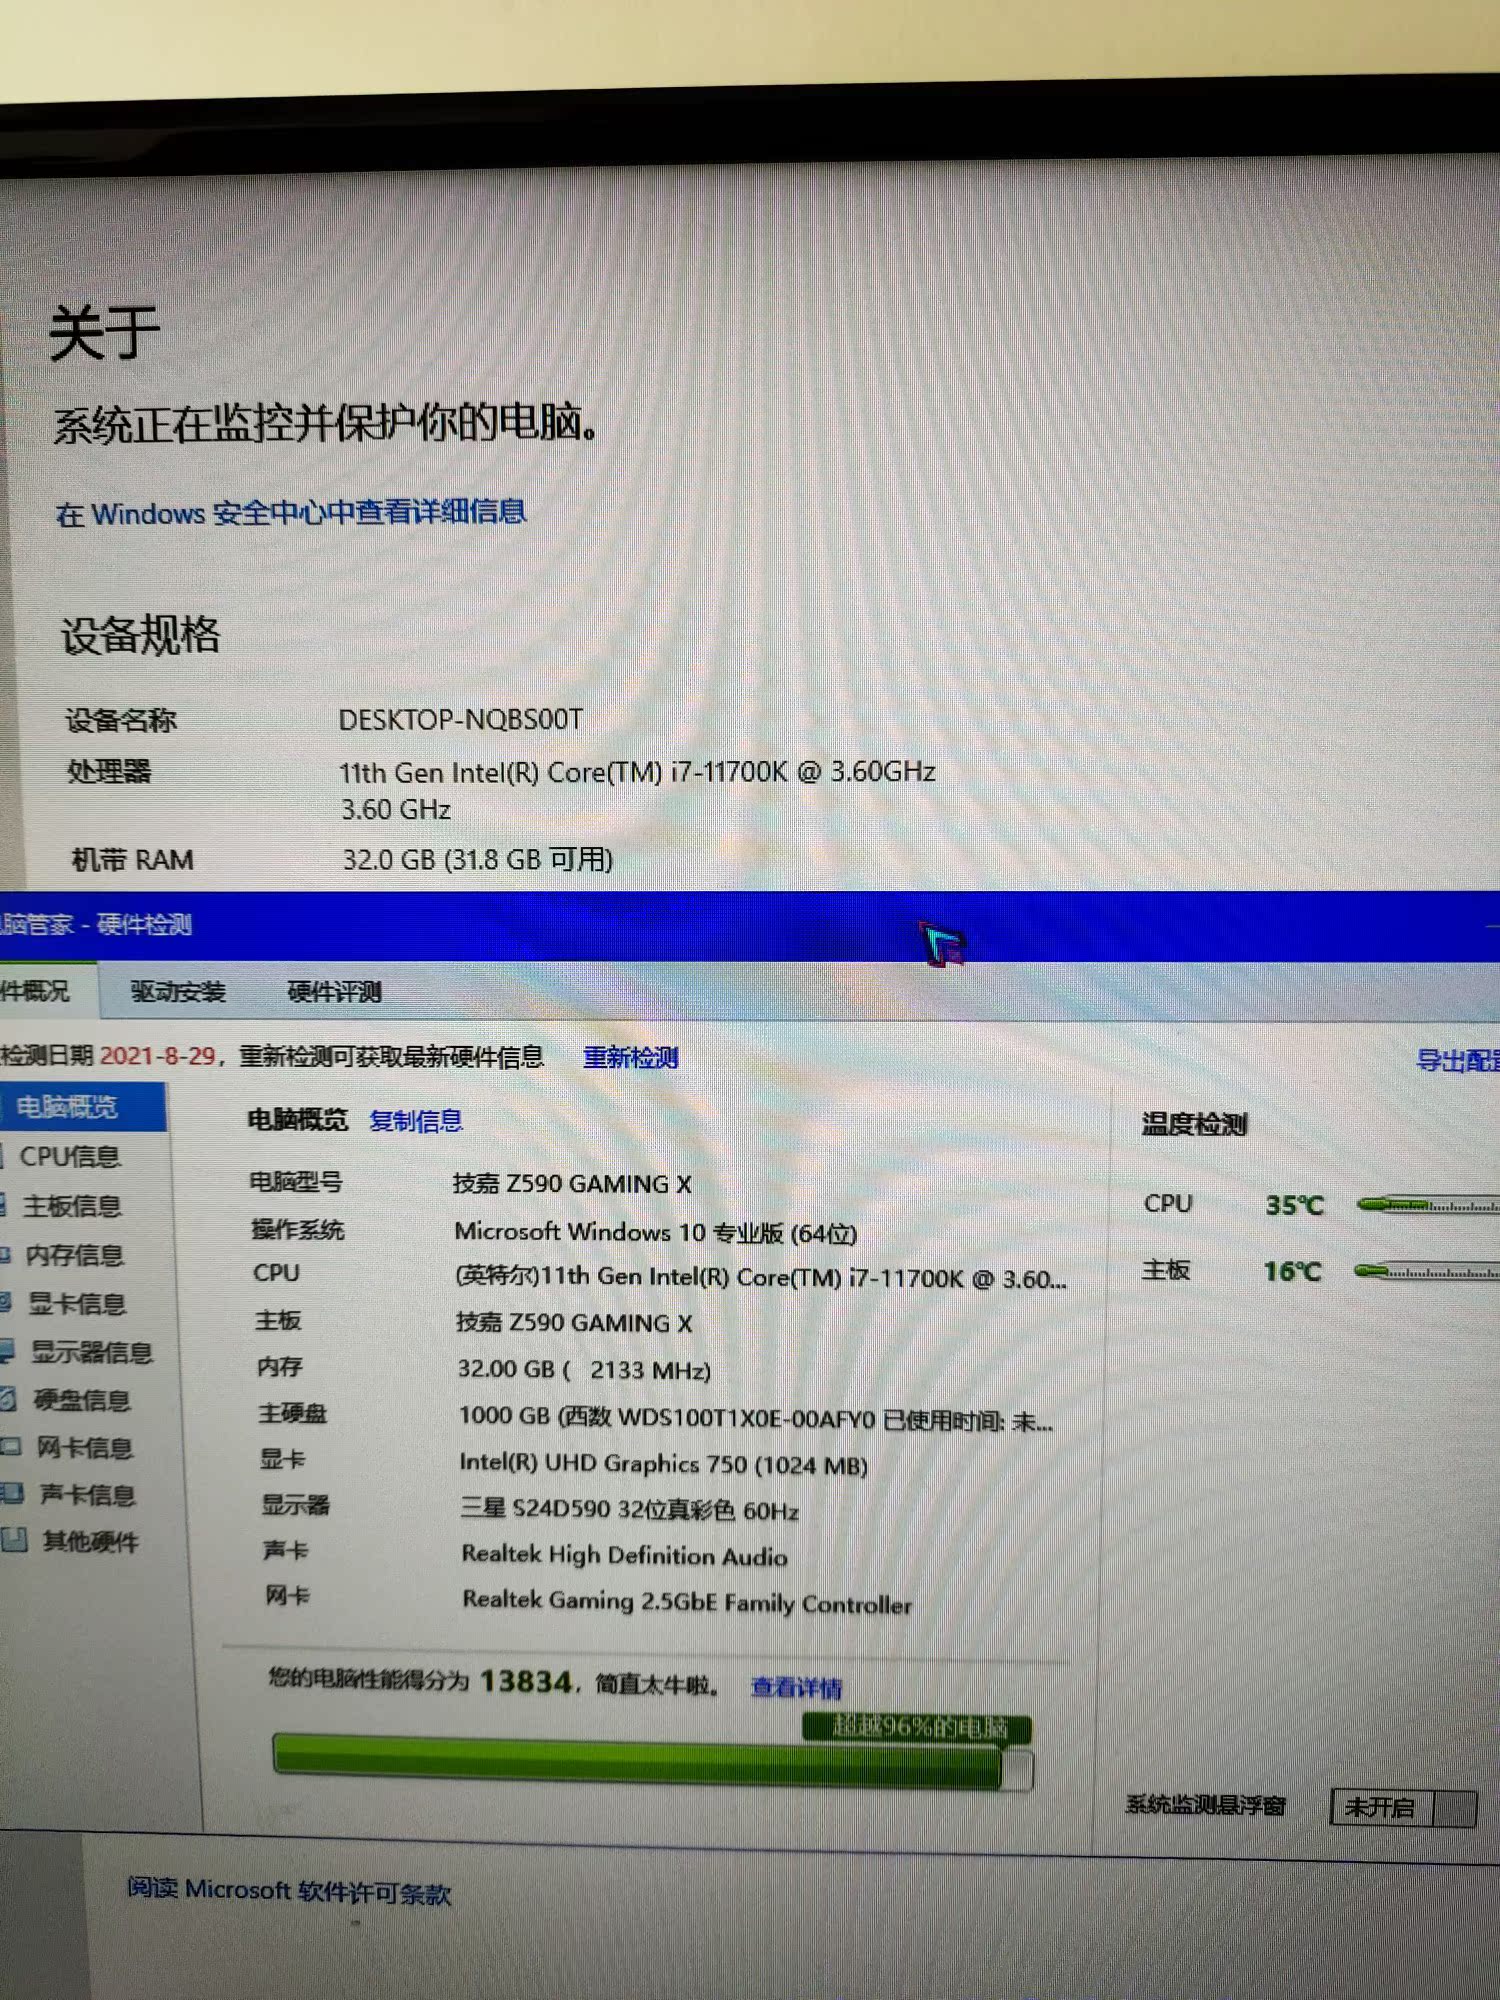Screen dimensions: 1500x2000
Task: Click the score value 13834
Action: point(526,1682)
